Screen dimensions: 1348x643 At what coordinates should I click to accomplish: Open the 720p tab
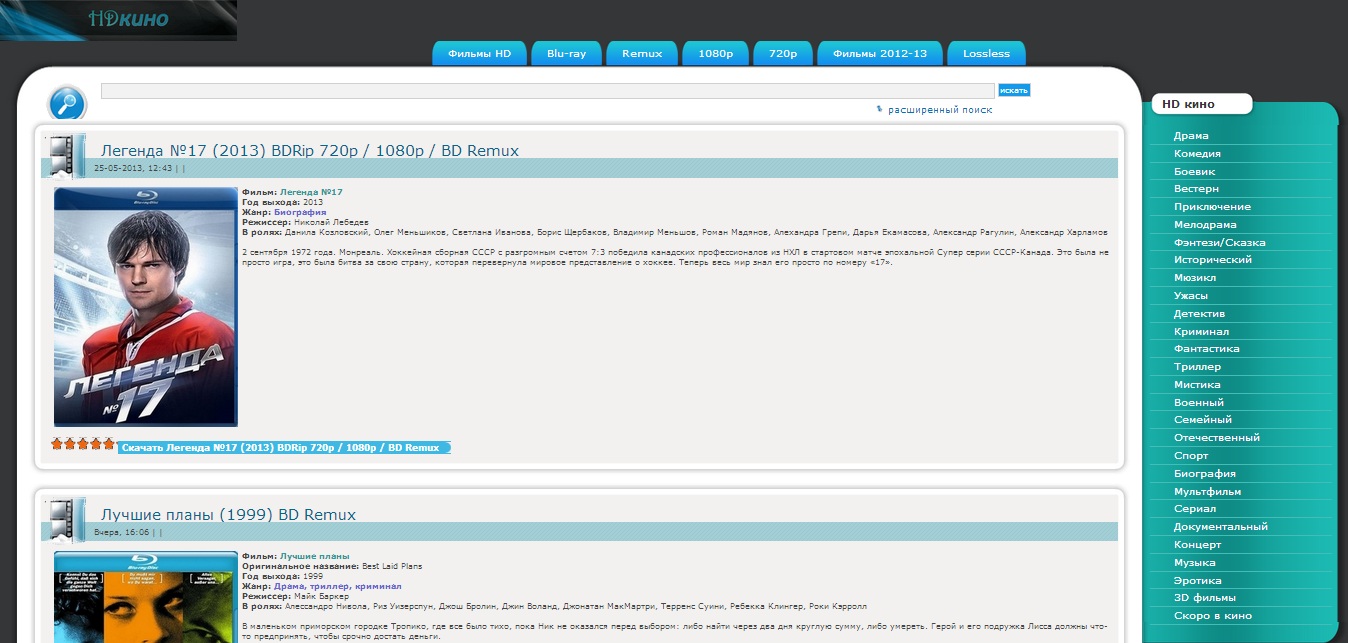(x=783, y=54)
